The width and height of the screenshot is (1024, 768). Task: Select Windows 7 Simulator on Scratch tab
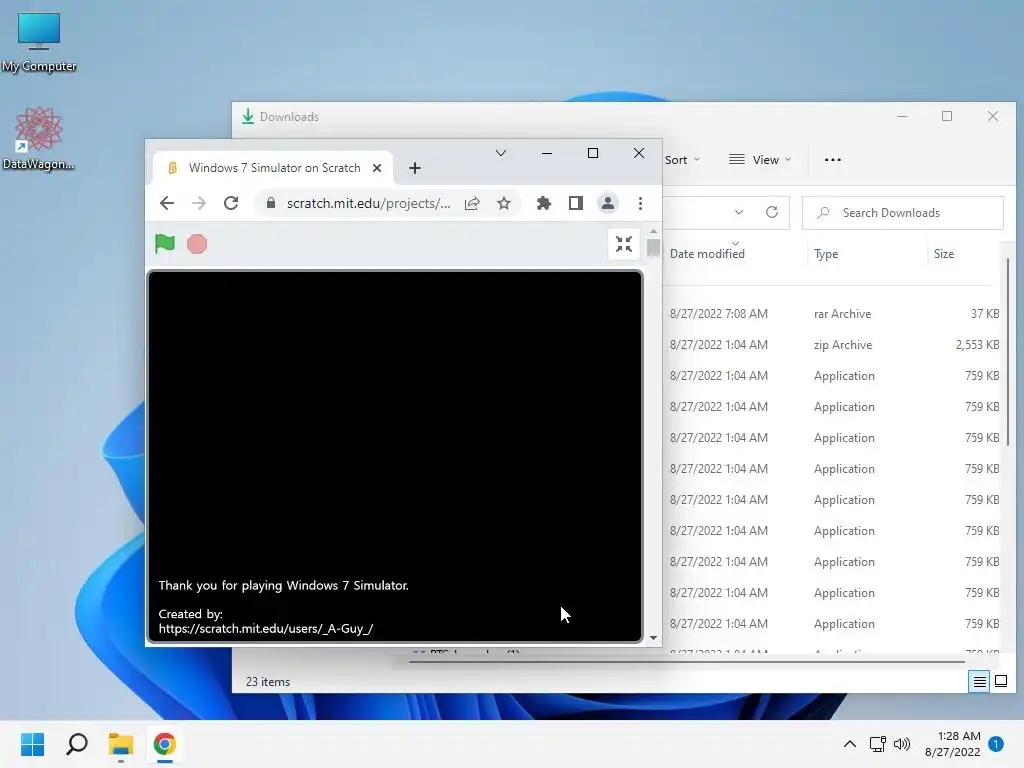pyautogui.click(x=273, y=168)
